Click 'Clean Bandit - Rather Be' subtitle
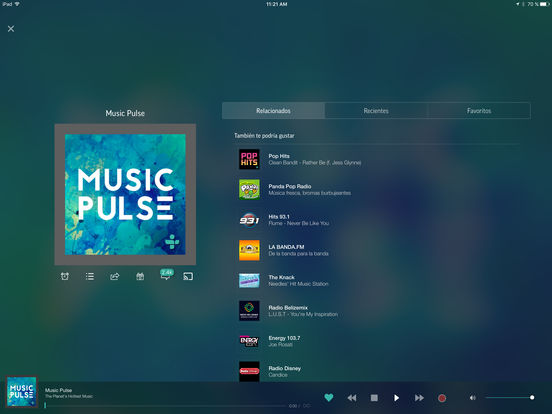 (x=315, y=163)
